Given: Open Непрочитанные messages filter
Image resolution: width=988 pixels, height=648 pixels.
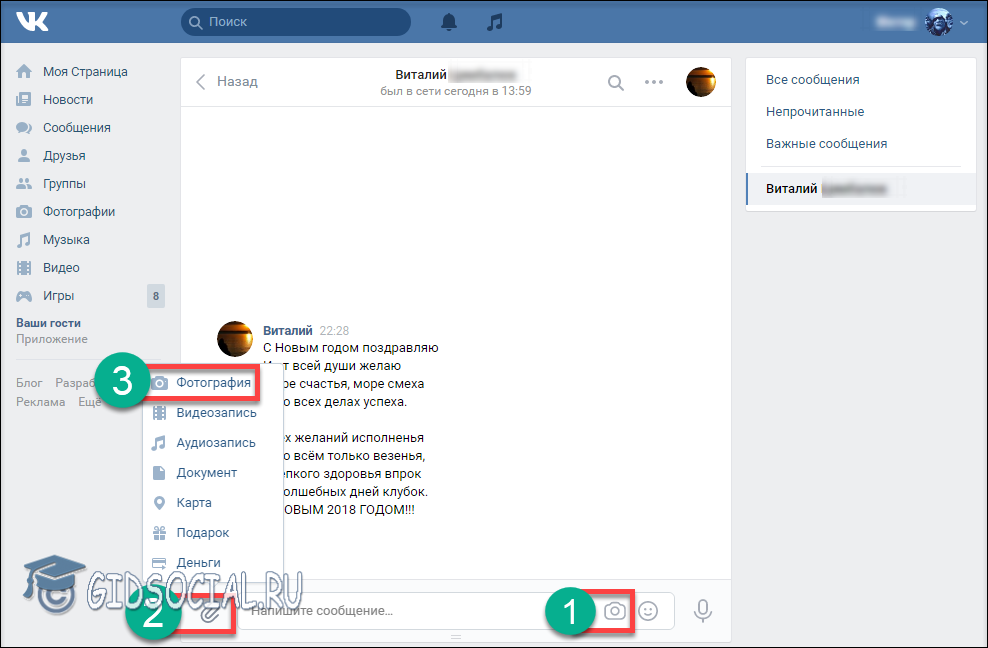Looking at the screenshot, I should pos(815,112).
